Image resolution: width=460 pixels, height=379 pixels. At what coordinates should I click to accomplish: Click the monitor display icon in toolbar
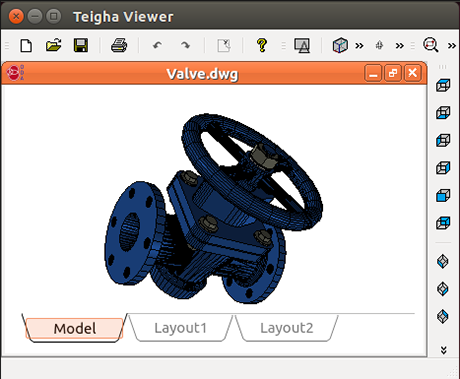pos(302,45)
